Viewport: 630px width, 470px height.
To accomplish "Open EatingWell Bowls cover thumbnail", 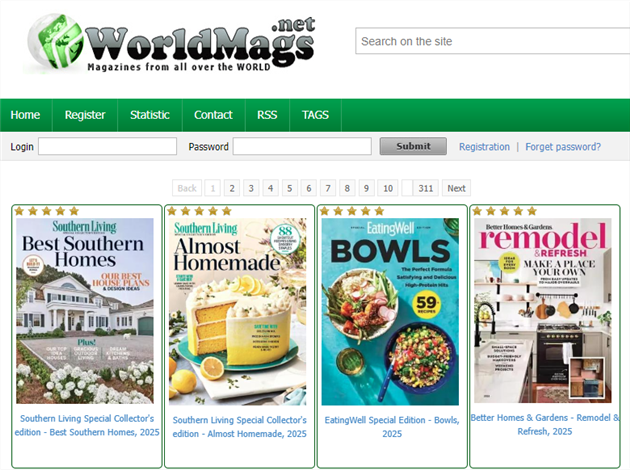I will 390,311.
